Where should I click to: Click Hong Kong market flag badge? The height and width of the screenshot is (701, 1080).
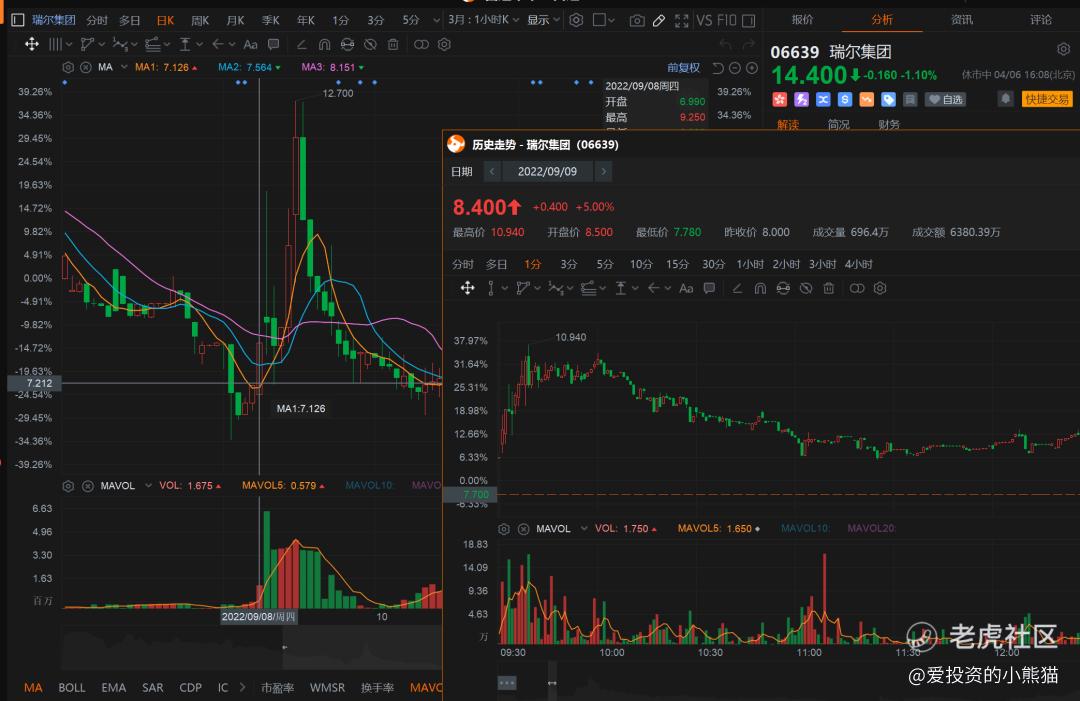click(779, 100)
